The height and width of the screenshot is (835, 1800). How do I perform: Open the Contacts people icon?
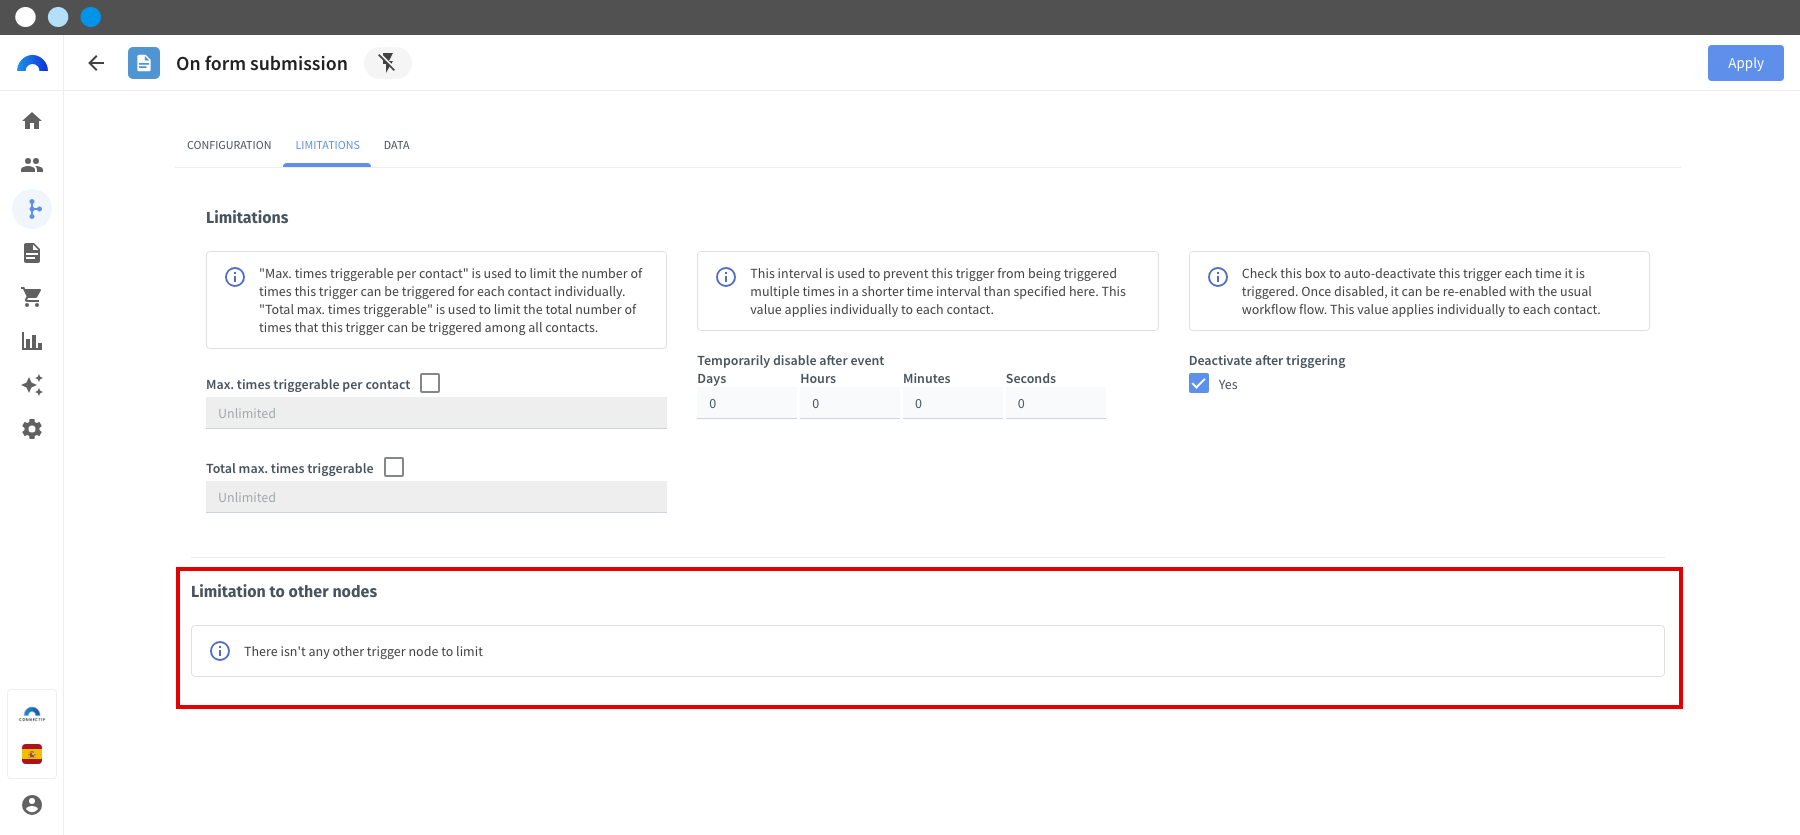click(x=32, y=165)
